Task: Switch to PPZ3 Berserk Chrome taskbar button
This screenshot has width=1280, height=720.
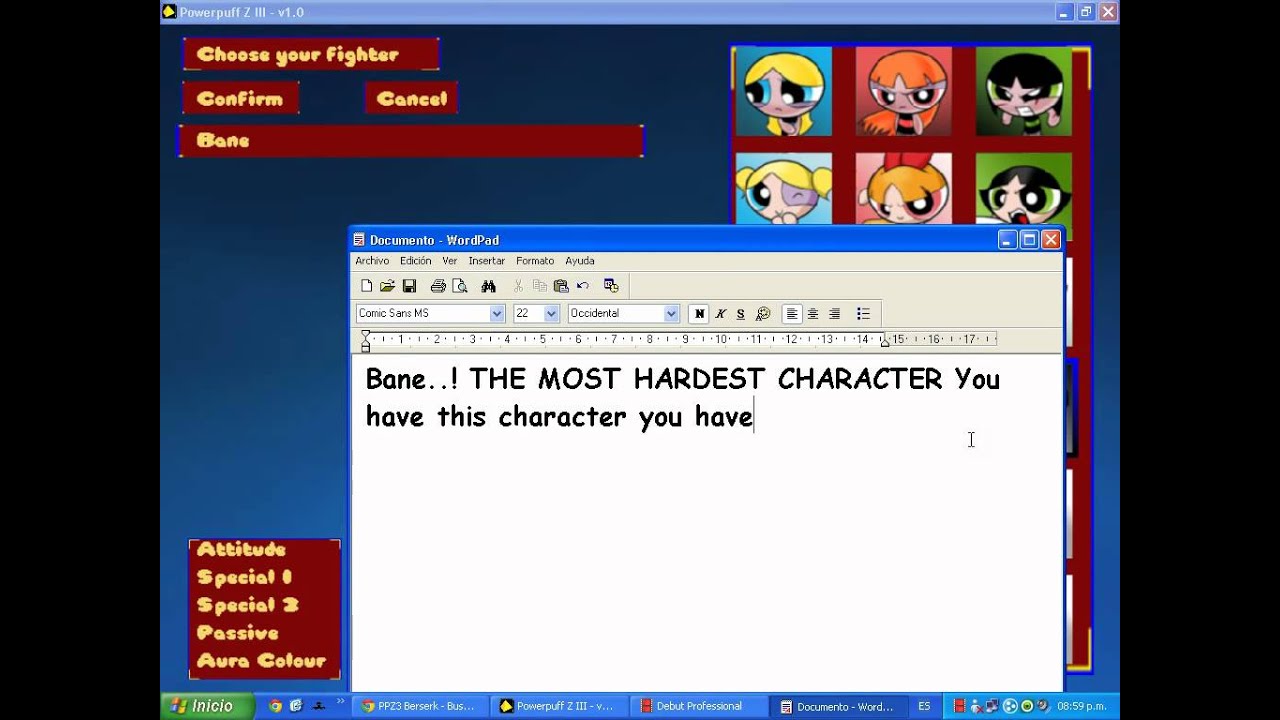Action: pos(418,706)
